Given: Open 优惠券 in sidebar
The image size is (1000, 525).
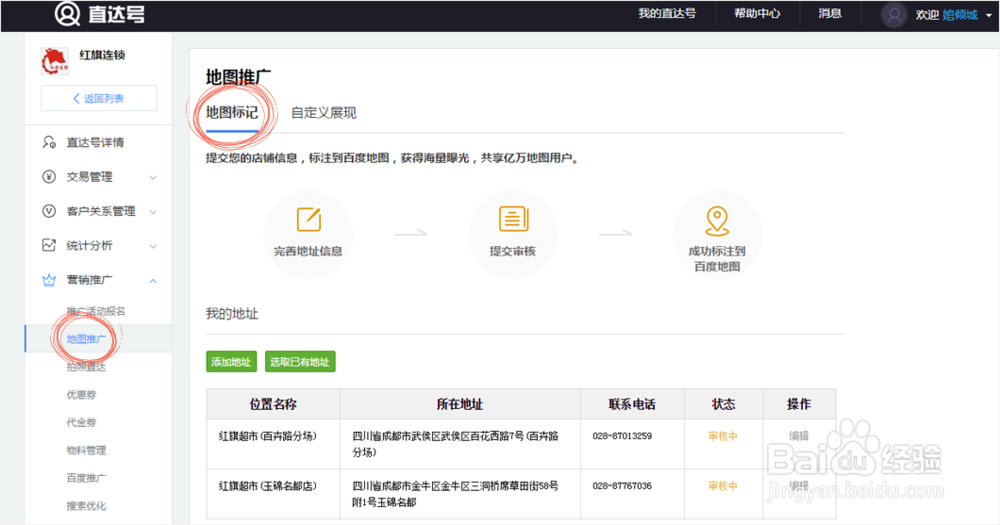Looking at the screenshot, I should point(82,395).
